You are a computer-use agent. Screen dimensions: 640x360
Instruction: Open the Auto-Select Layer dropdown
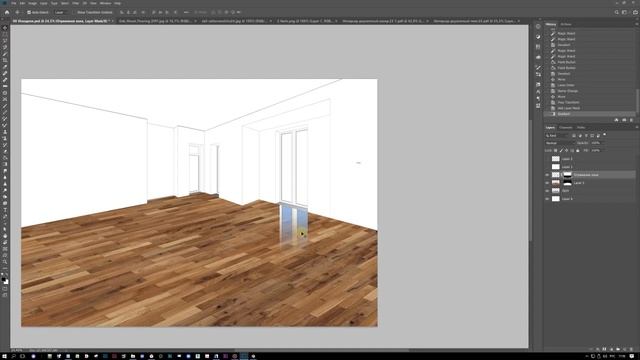pyautogui.click(x=61, y=12)
